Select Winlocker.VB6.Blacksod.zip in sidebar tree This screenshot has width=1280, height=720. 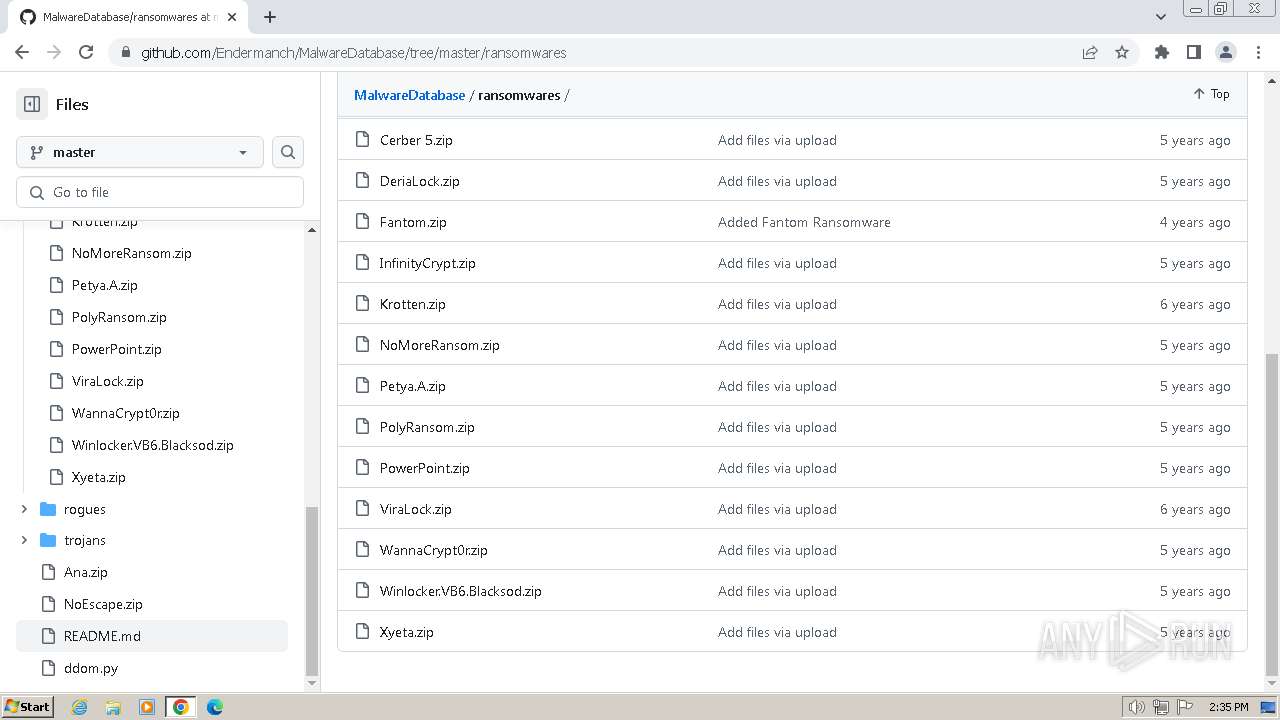(x=153, y=445)
